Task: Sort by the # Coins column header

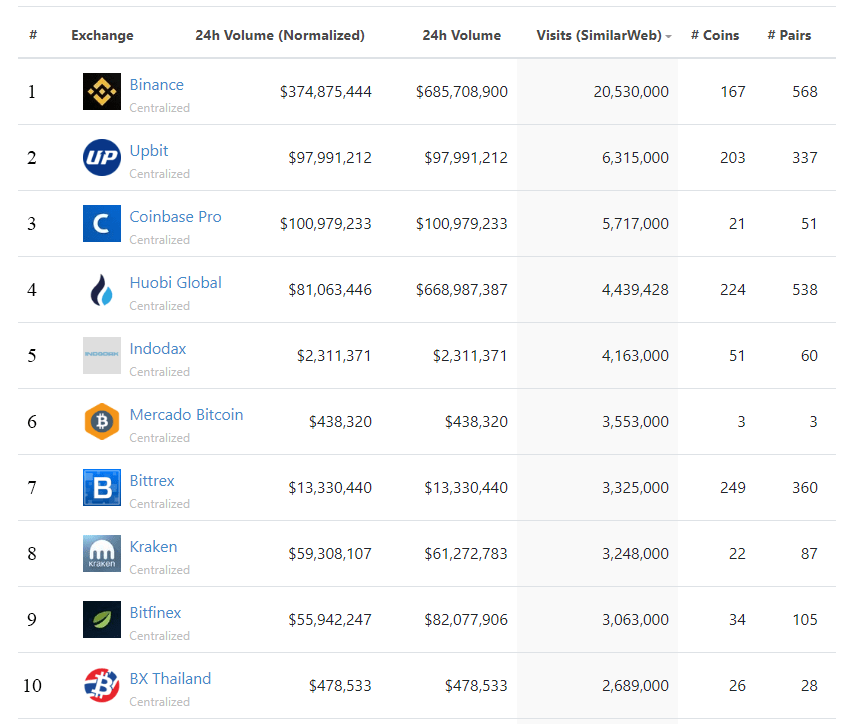Action: [715, 35]
